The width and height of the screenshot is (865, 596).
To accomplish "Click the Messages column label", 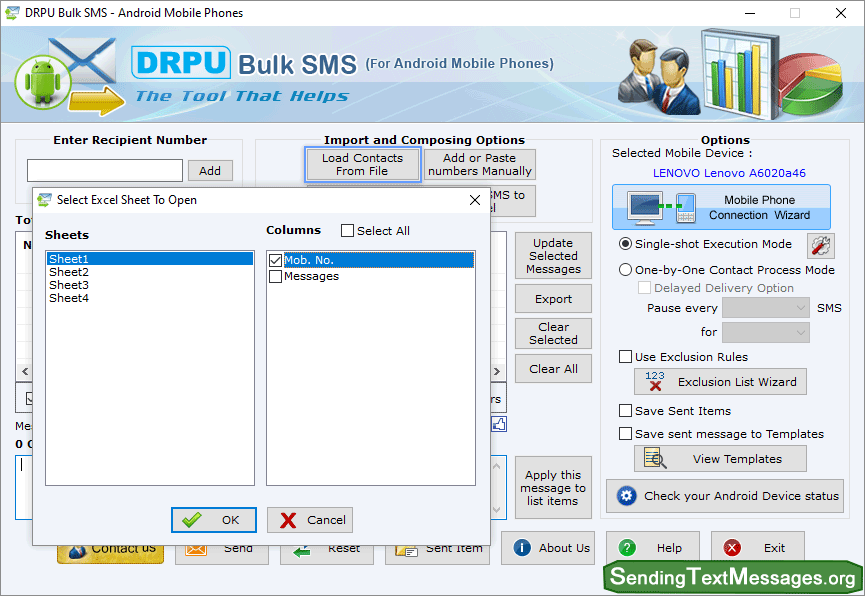I will [311, 276].
